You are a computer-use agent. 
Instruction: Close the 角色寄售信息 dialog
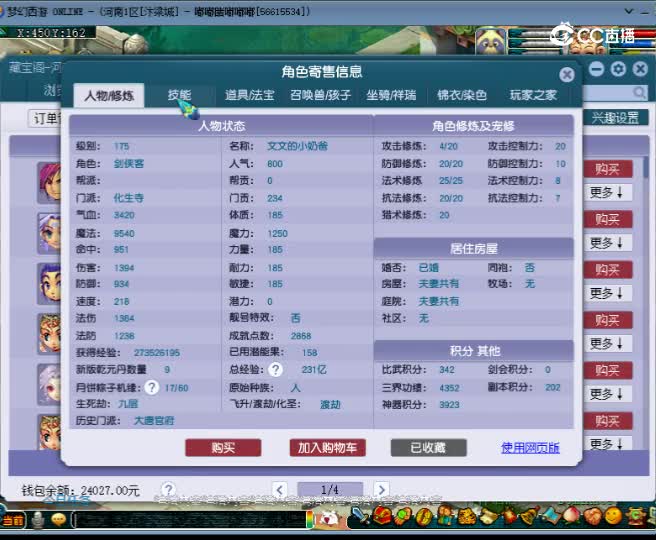(566, 75)
